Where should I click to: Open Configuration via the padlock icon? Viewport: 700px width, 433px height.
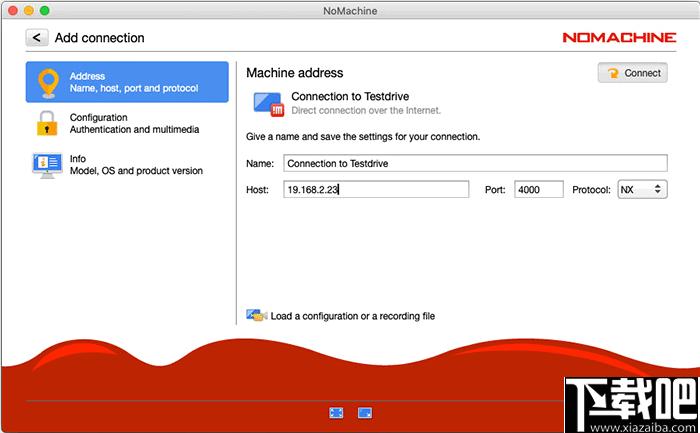[x=47, y=123]
